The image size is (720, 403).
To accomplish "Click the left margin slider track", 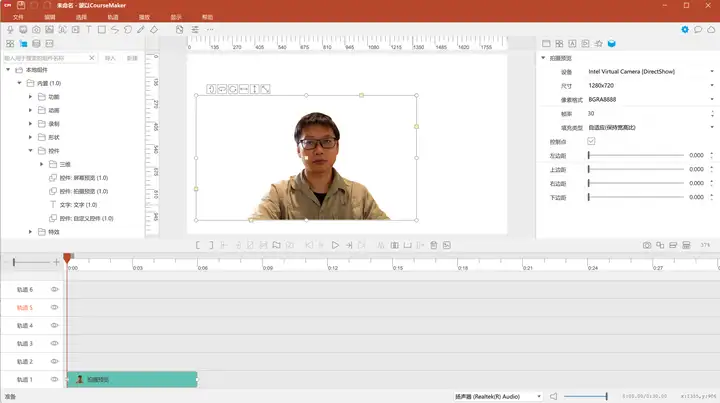I will (636, 155).
